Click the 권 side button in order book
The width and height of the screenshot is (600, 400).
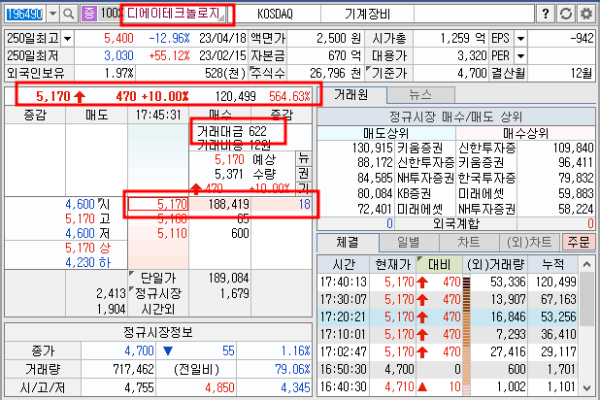coord(303,173)
